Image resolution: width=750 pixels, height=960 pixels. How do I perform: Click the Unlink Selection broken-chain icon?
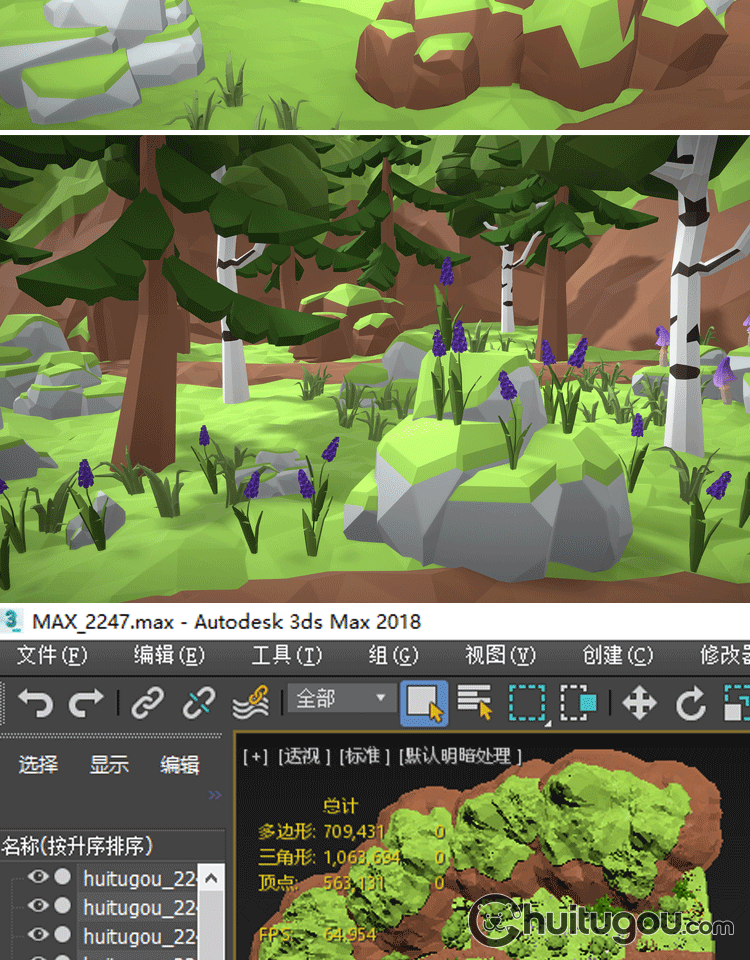coord(198,703)
